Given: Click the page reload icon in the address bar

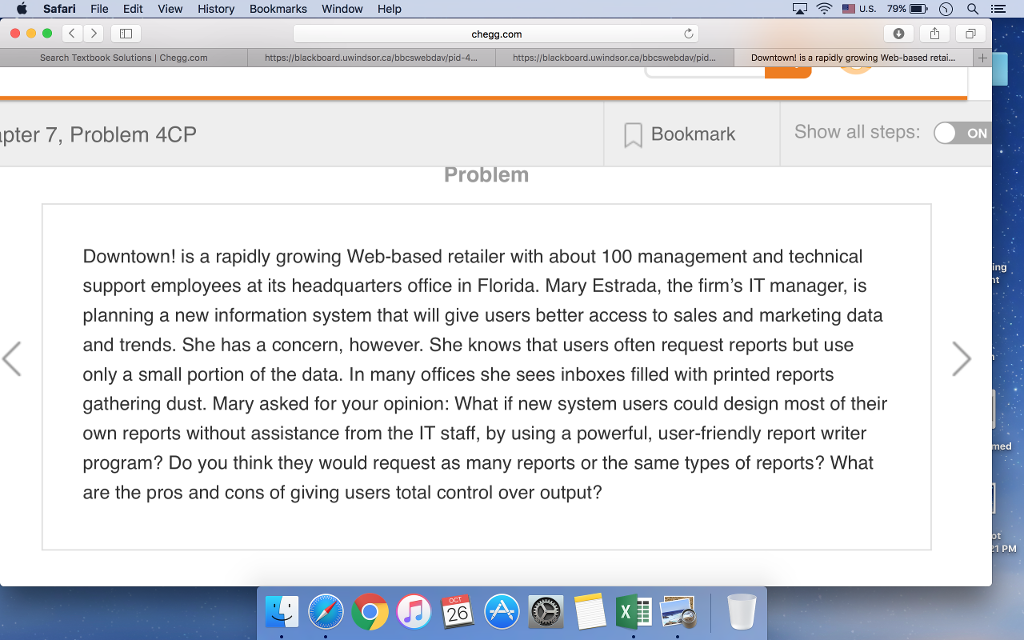Looking at the screenshot, I should [x=687, y=33].
